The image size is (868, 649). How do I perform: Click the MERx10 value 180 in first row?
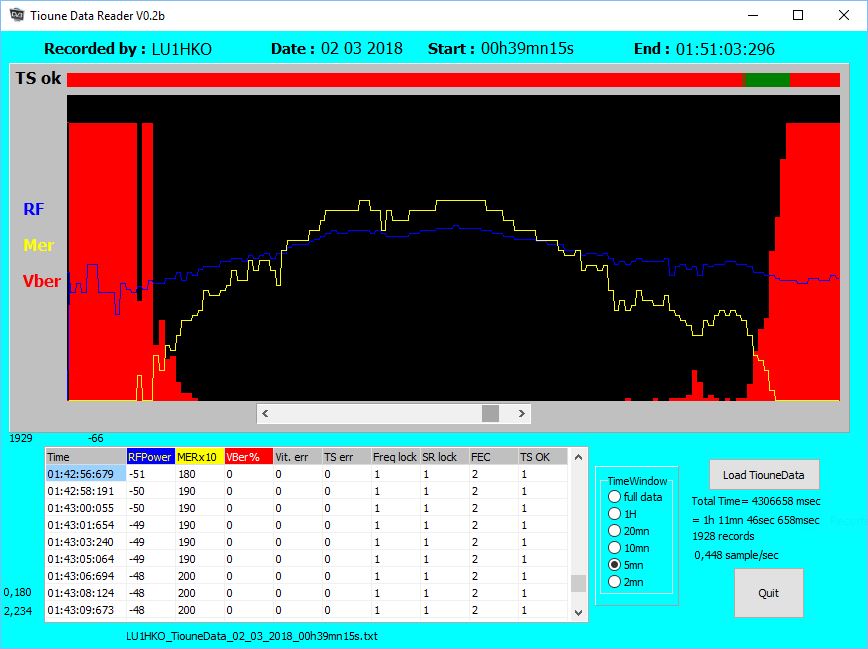187,474
